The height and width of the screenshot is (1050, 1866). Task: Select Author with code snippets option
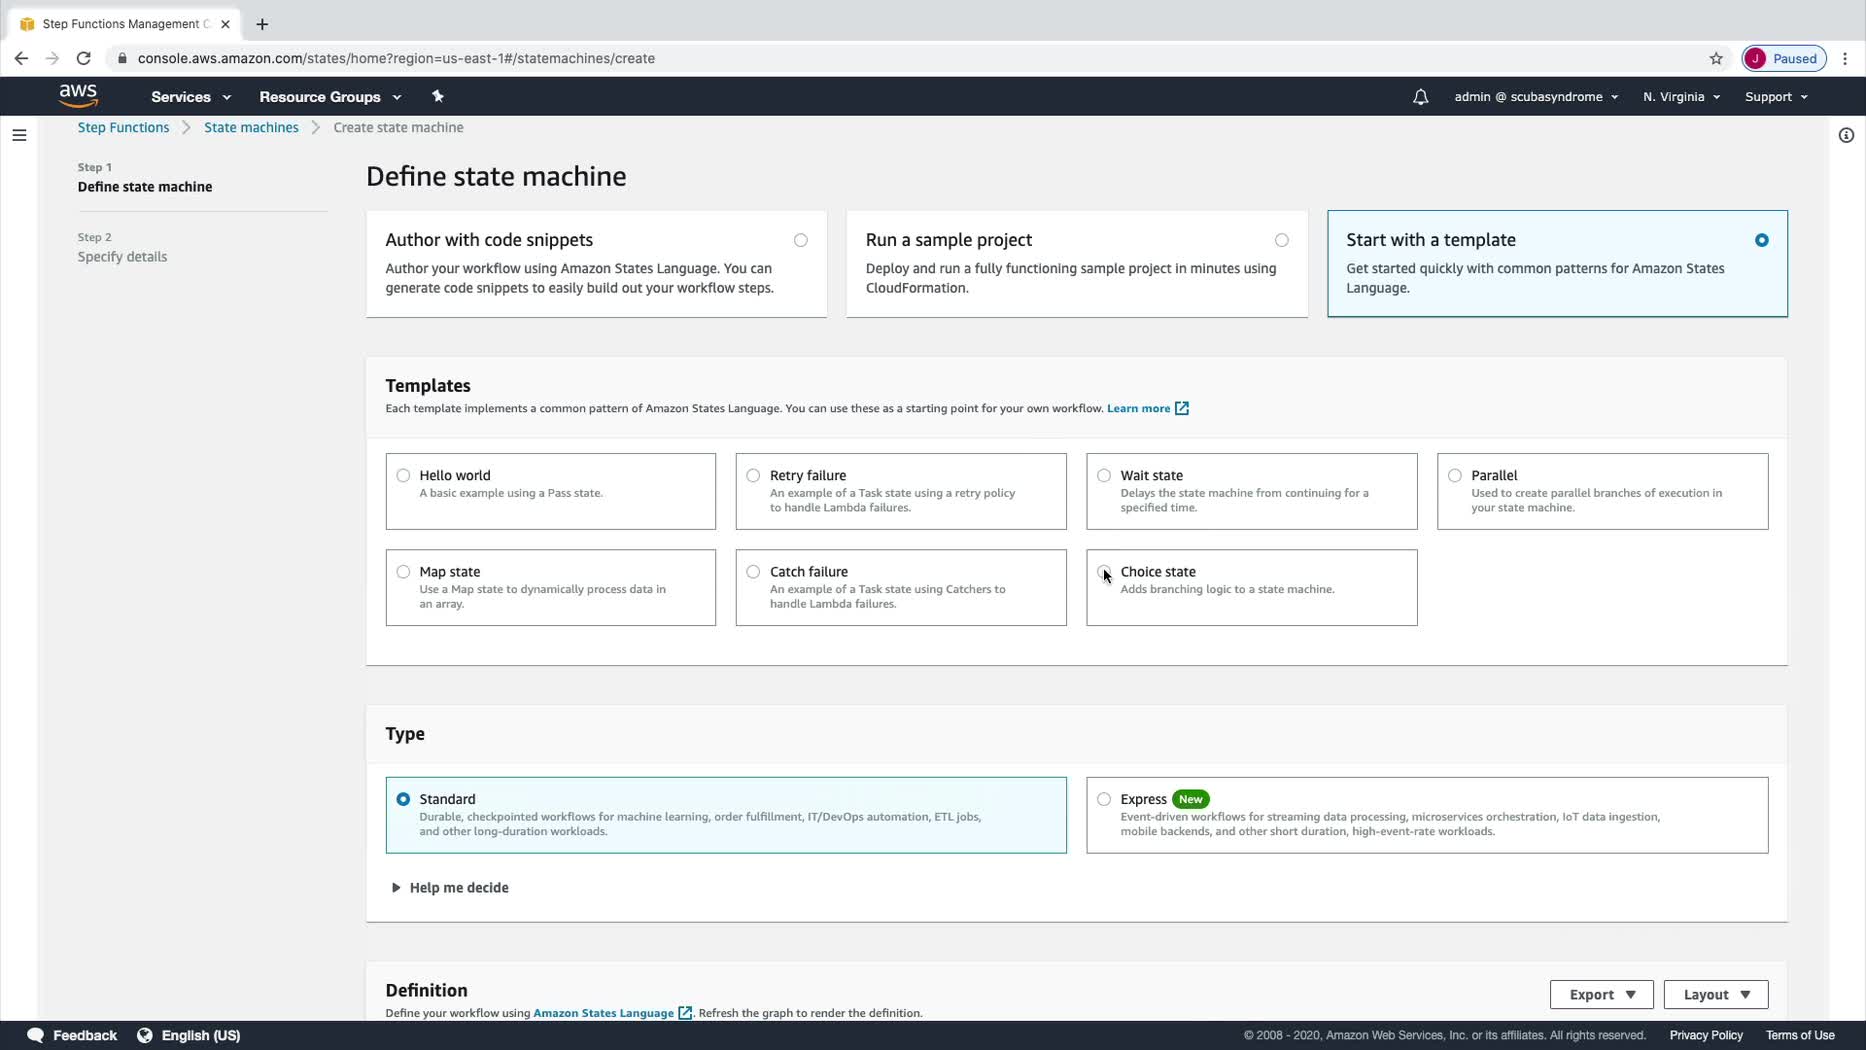[x=596, y=263]
